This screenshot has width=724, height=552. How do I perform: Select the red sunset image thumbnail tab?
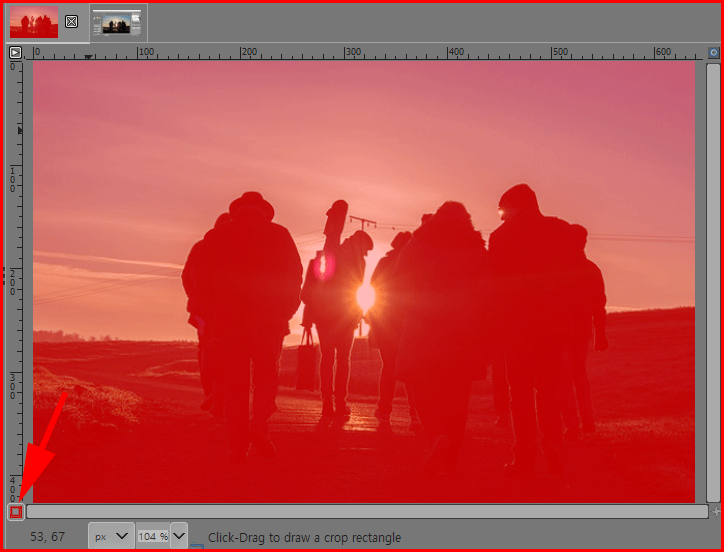(x=34, y=22)
